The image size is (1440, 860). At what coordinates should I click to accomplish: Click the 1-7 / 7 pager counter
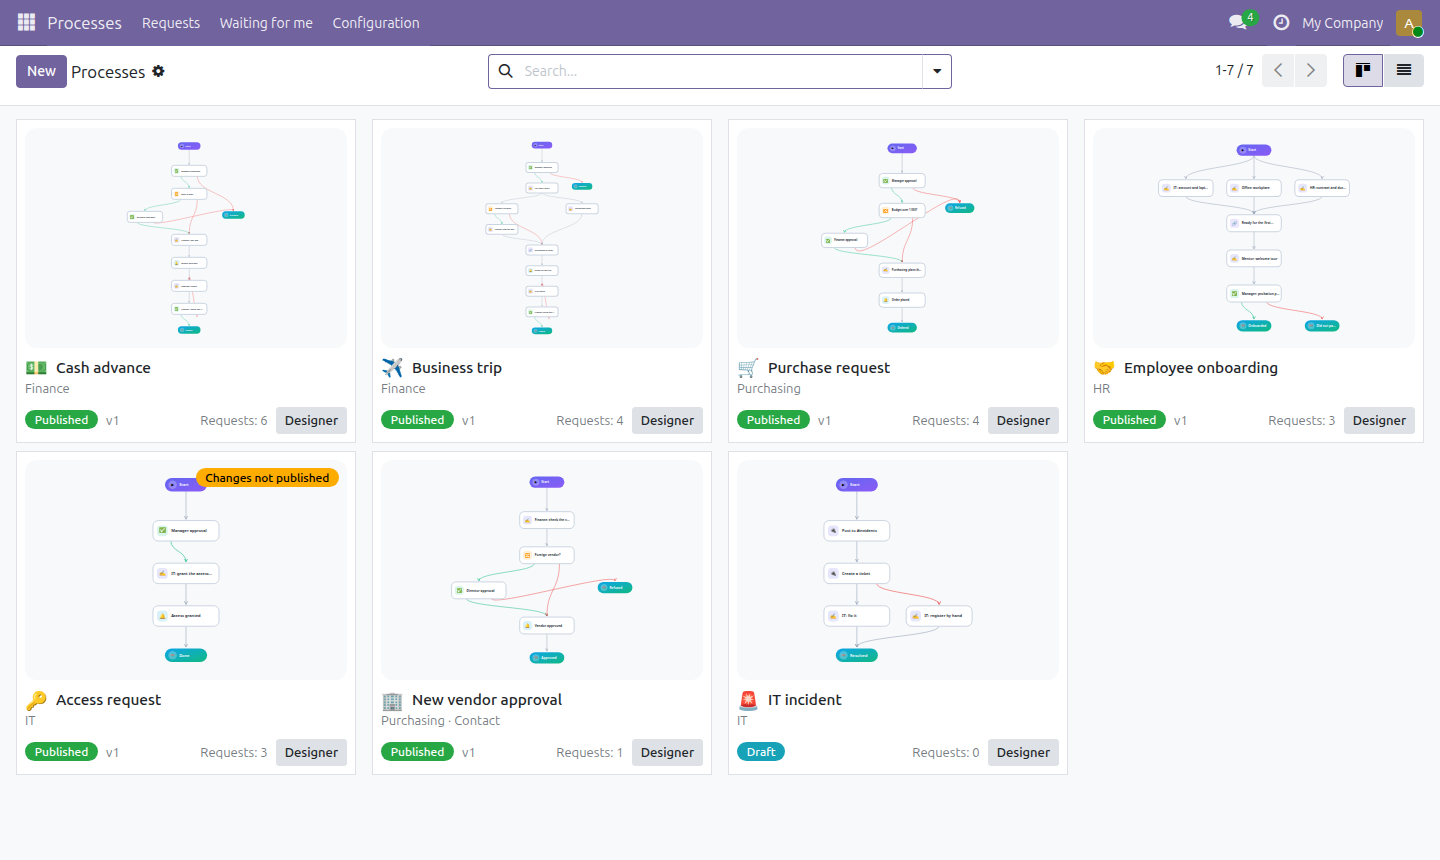(x=1234, y=70)
